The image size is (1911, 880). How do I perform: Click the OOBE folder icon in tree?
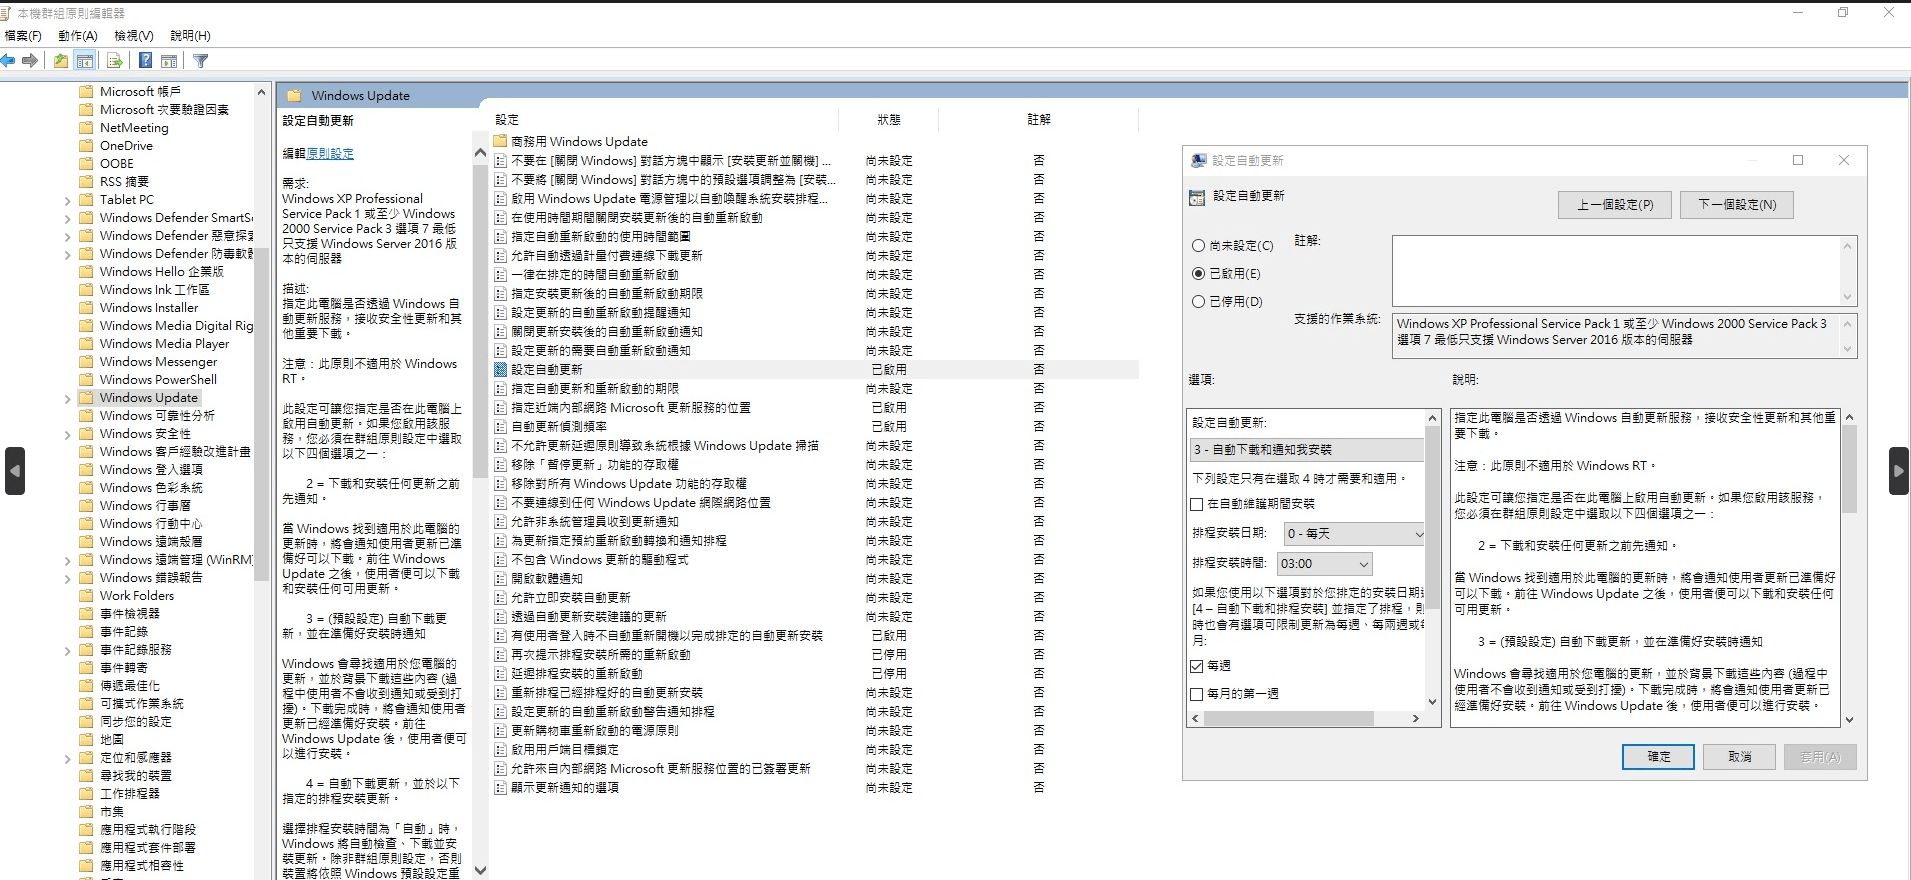[x=85, y=164]
